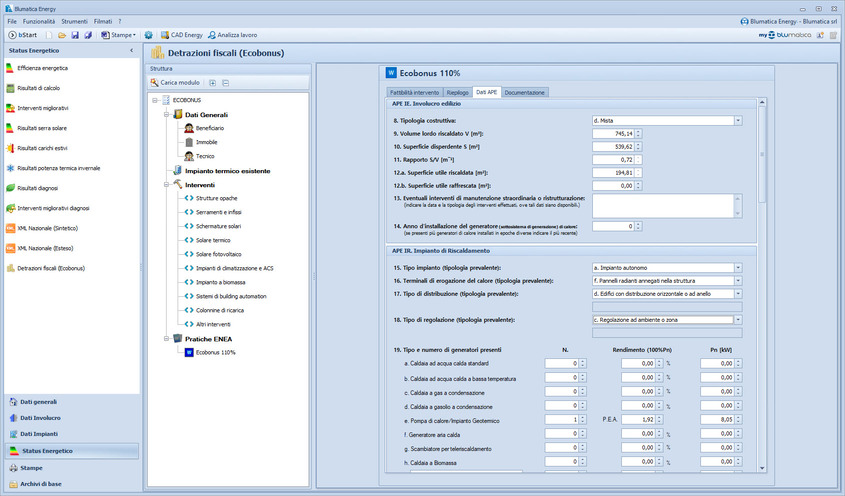845x496 pixels.
Task: Open a project with the folder icon
Action: [62, 35]
